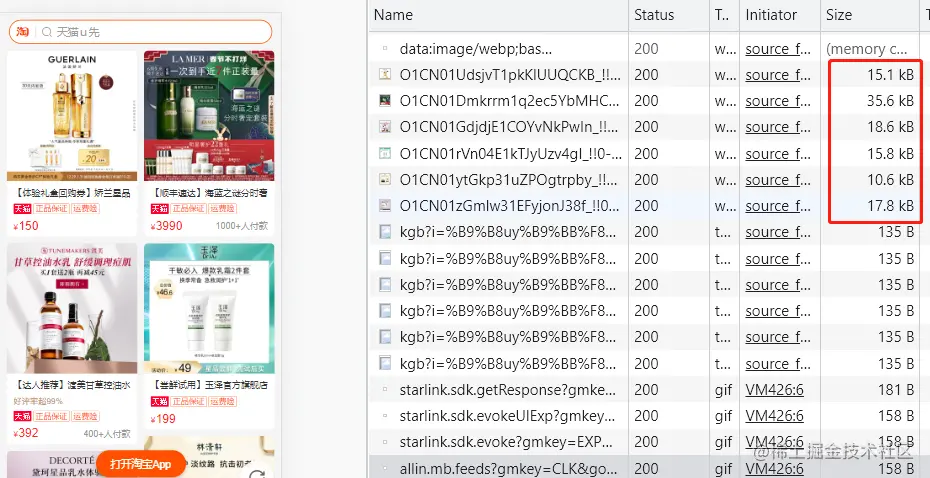Open the La Mer product thumbnail
The height and width of the screenshot is (478, 930).
coord(209,116)
